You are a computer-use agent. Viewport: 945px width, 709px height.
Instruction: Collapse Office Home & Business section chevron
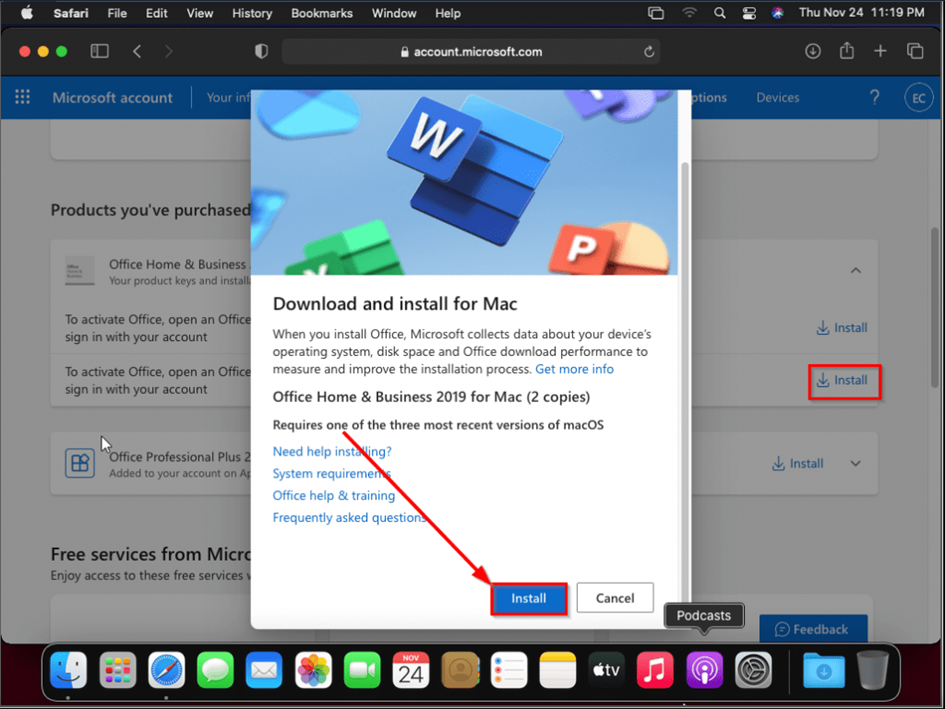pyautogui.click(x=855, y=271)
